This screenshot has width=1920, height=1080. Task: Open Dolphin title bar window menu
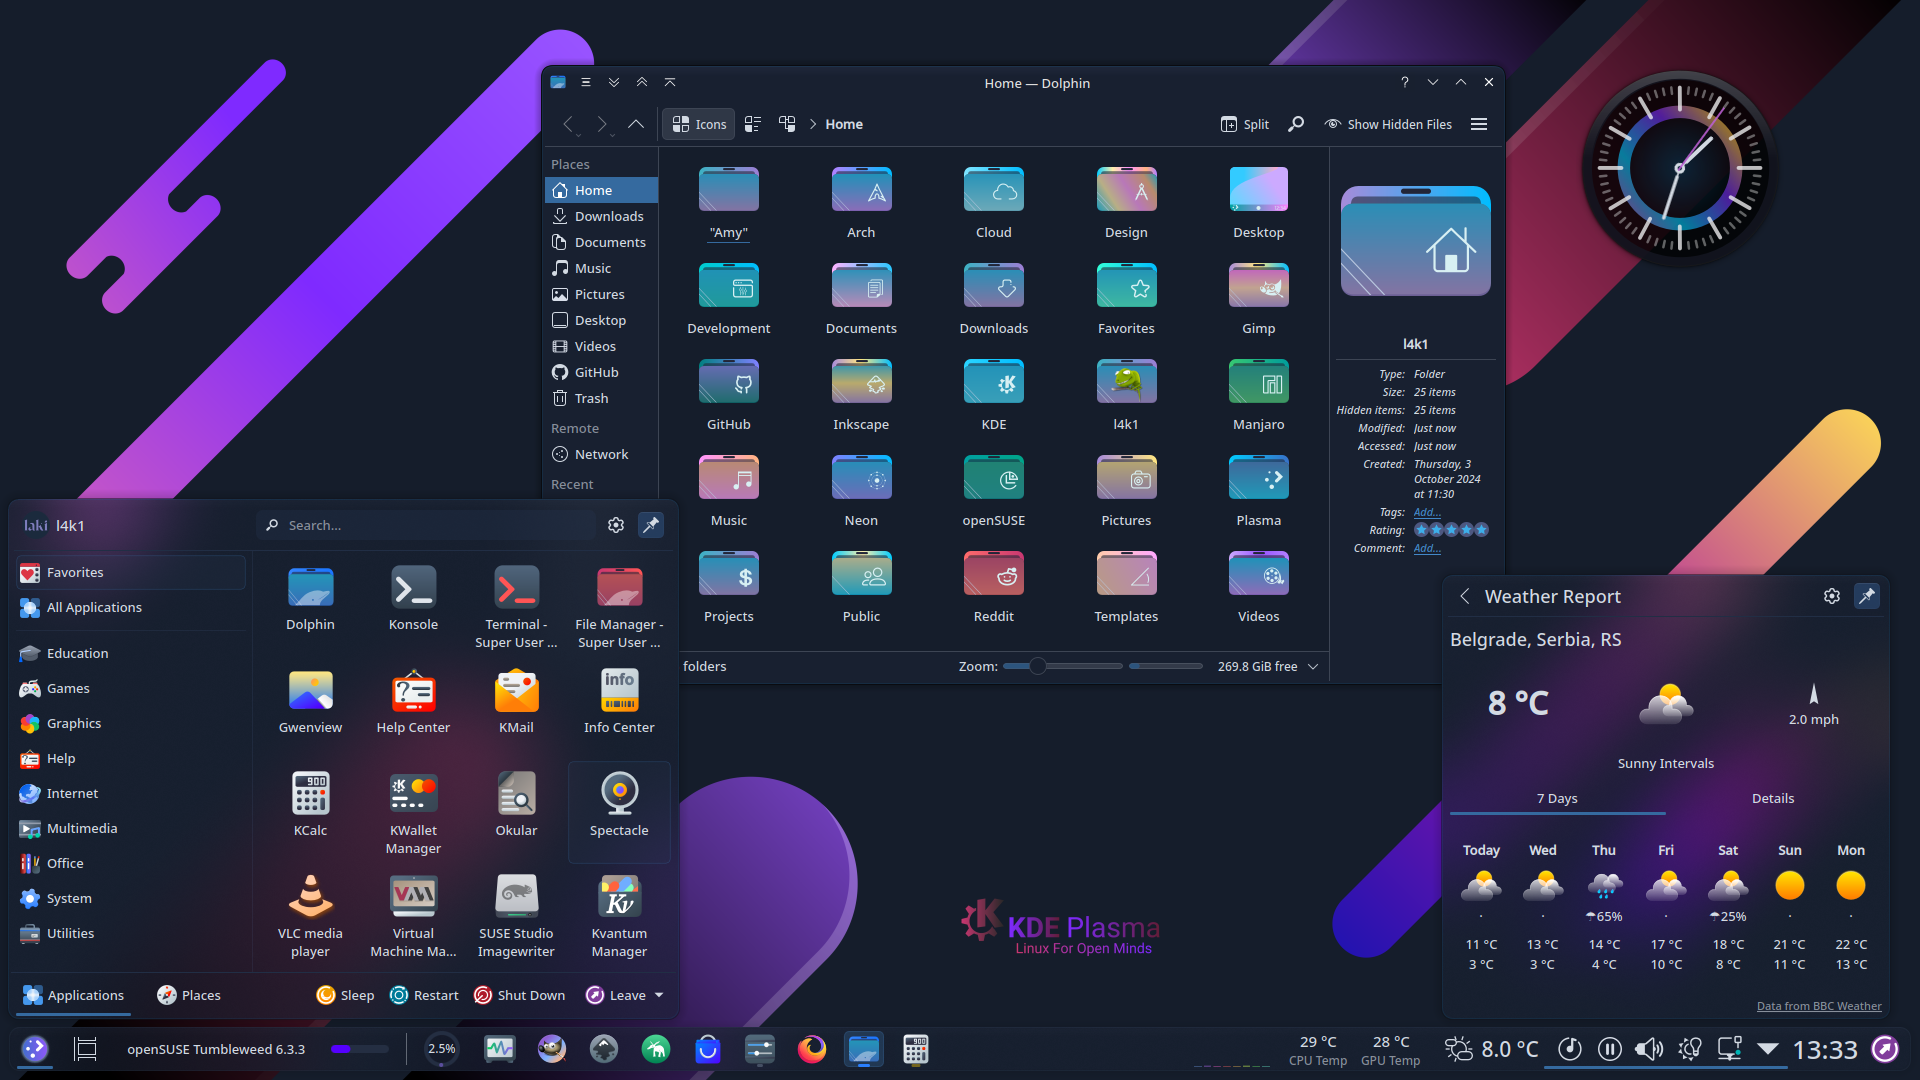586,83
